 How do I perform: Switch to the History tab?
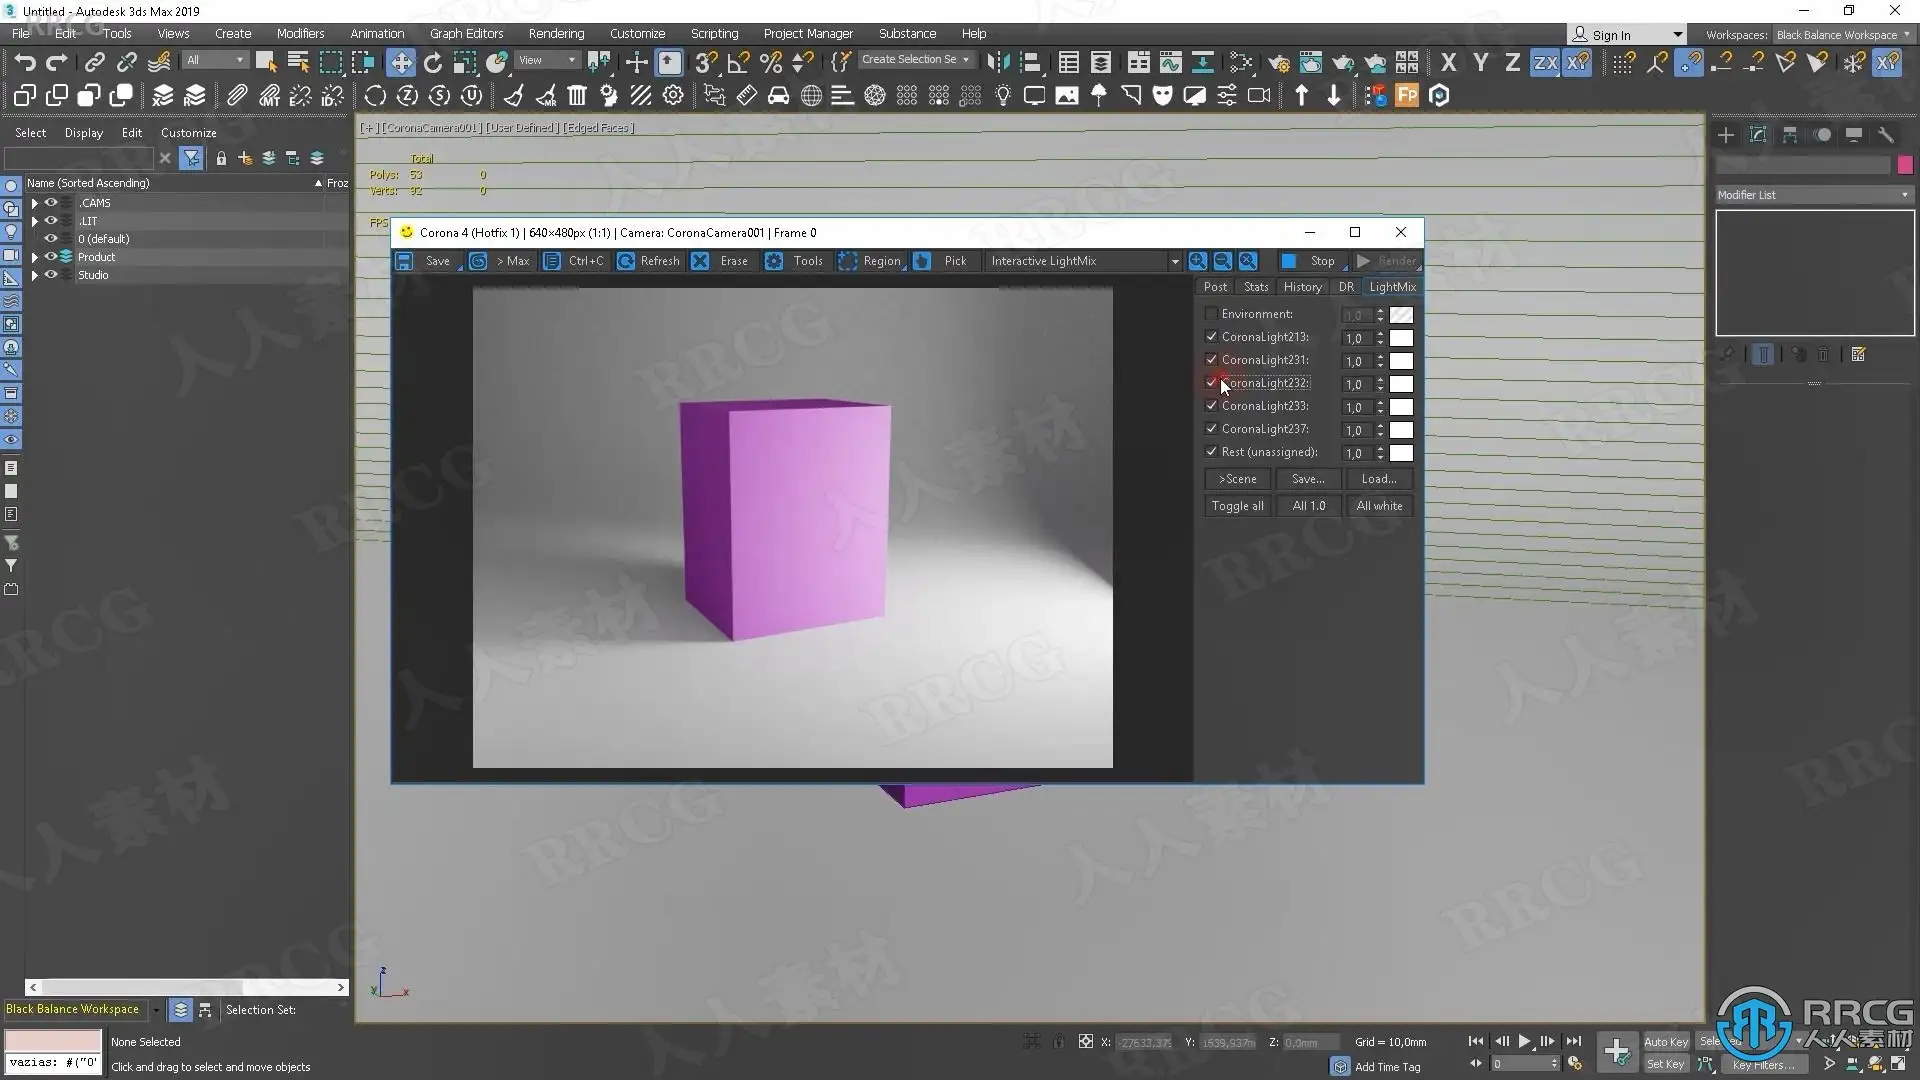(1302, 287)
